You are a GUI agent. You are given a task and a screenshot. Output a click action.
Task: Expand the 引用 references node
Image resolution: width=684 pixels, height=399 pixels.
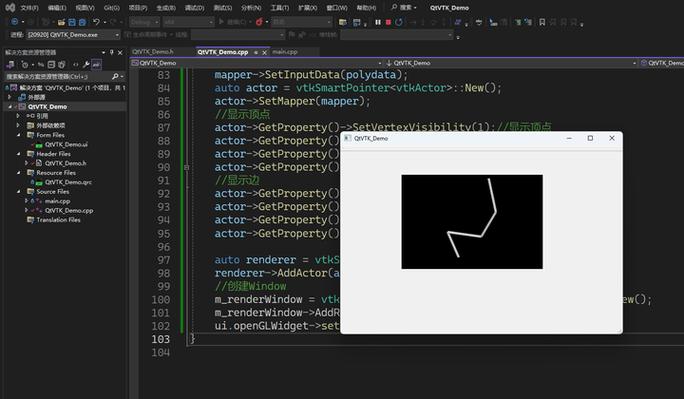(18, 116)
